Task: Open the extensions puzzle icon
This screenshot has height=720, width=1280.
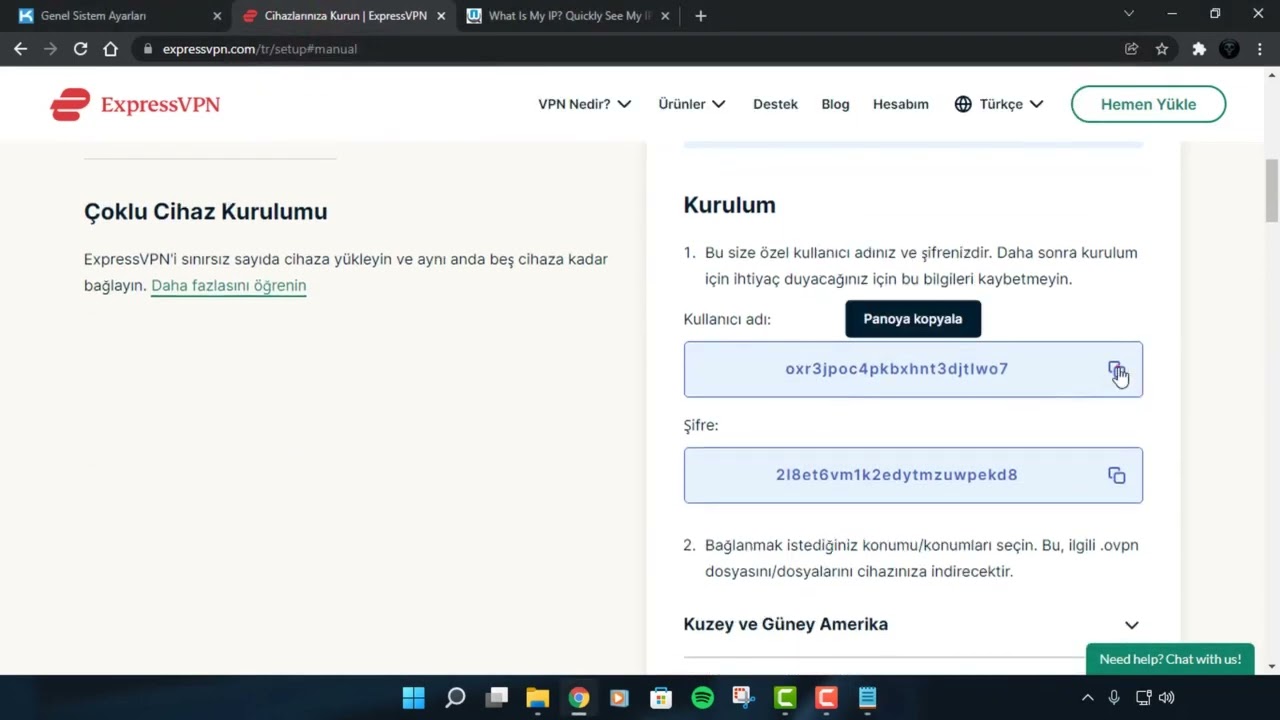Action: point(1199,48)
